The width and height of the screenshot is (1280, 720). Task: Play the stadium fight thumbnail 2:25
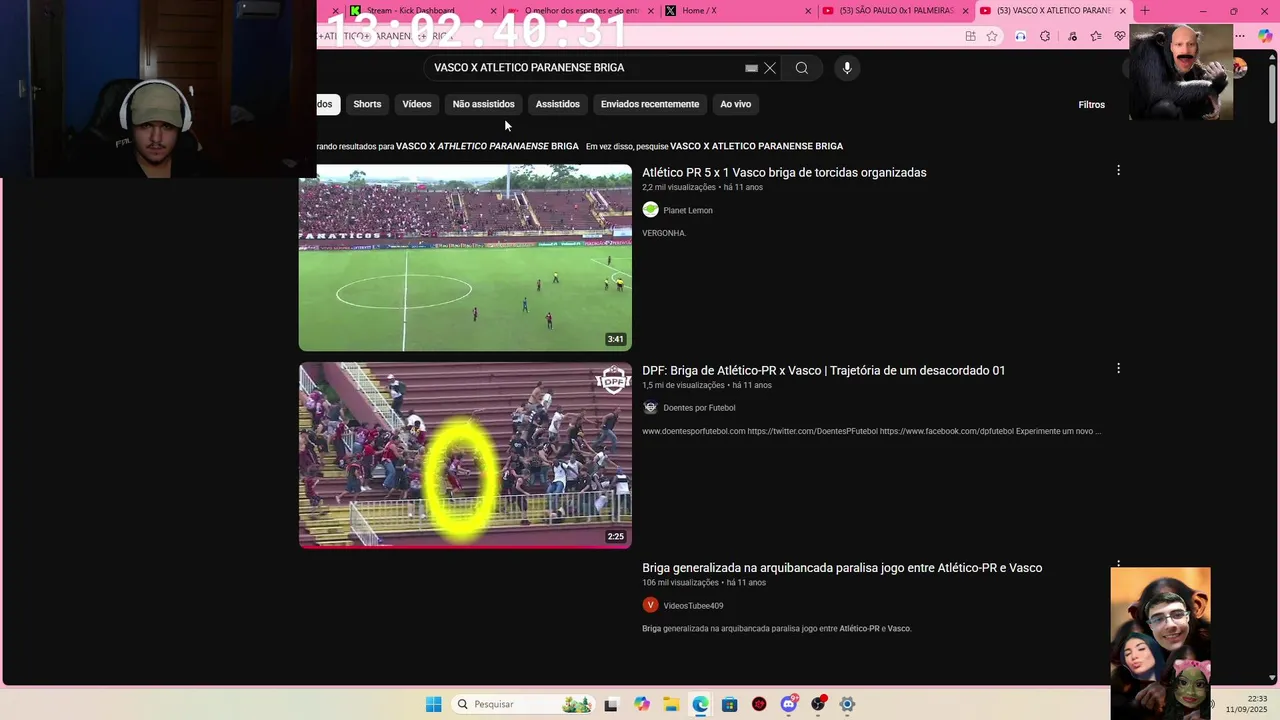coord(465,455)
